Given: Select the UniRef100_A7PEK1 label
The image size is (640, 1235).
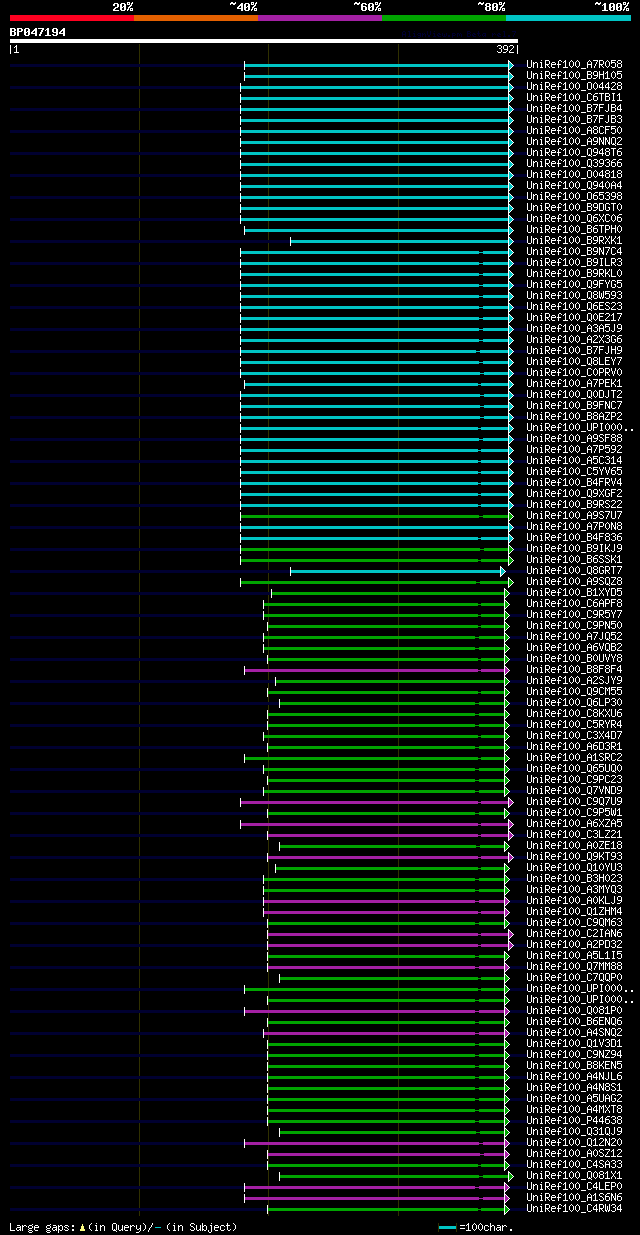Looking at the screenshot, I should (x=574, y=383).
